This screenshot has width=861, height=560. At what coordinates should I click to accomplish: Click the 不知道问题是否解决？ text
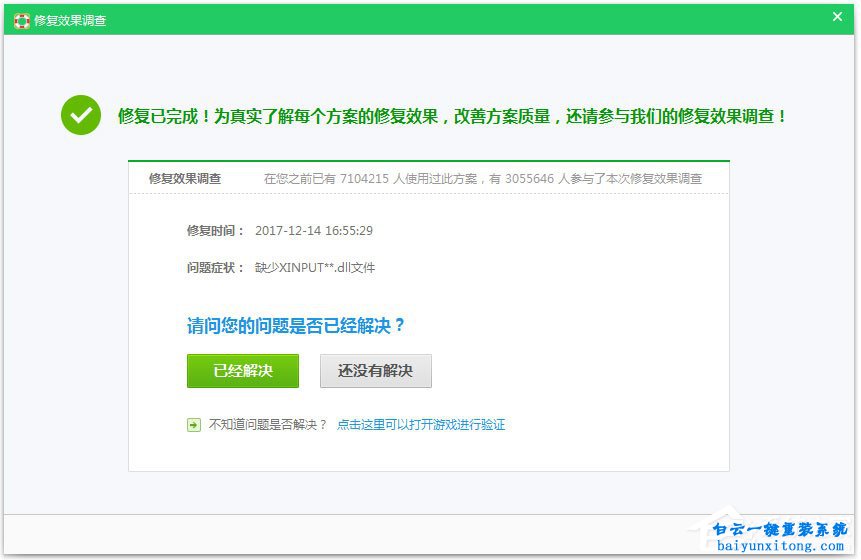267,424
